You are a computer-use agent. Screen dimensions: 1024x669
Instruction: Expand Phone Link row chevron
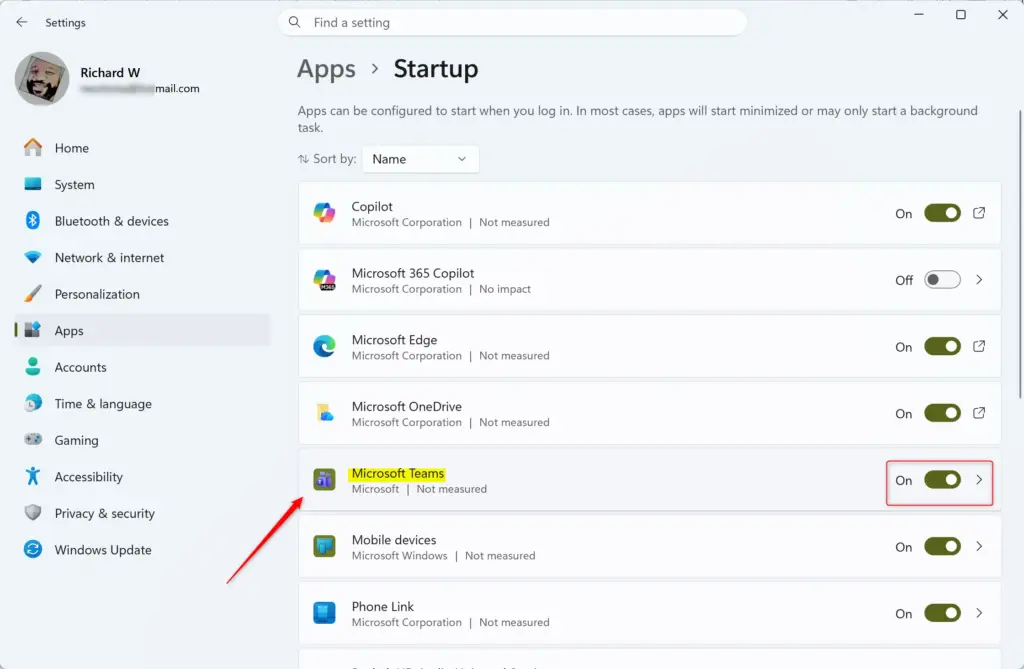979,613
